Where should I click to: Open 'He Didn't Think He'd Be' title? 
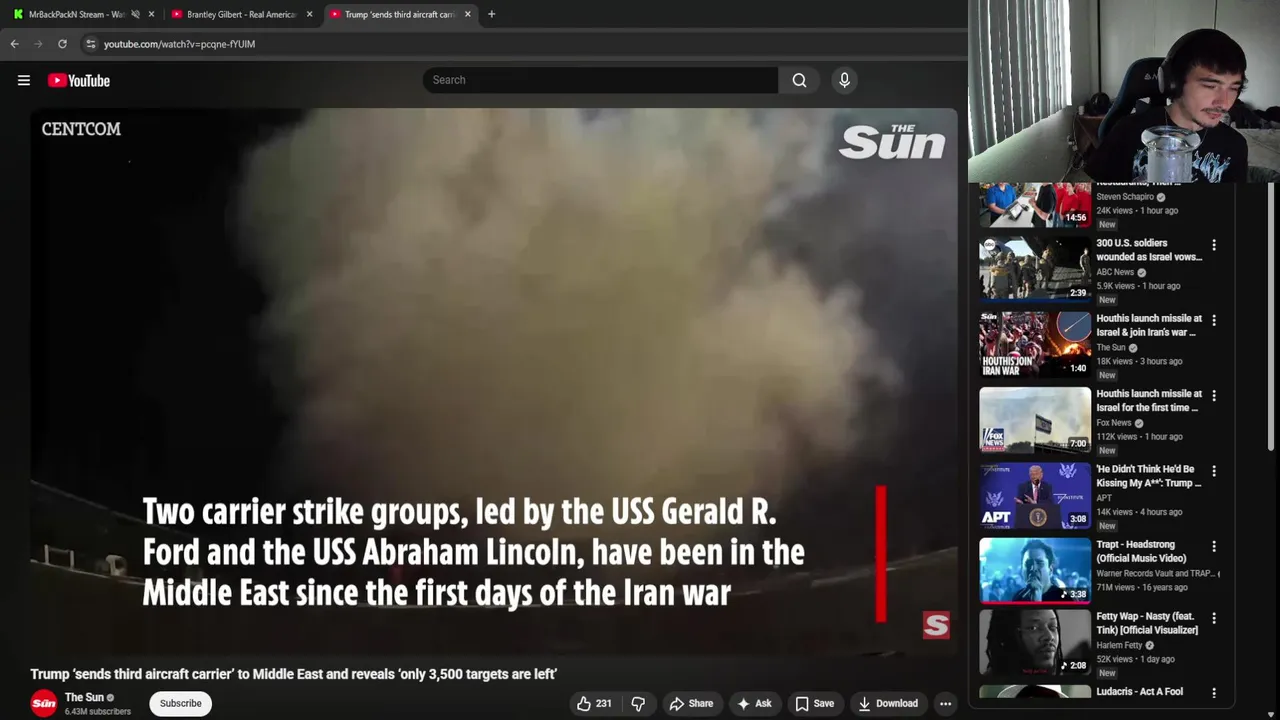point(1149,476)
